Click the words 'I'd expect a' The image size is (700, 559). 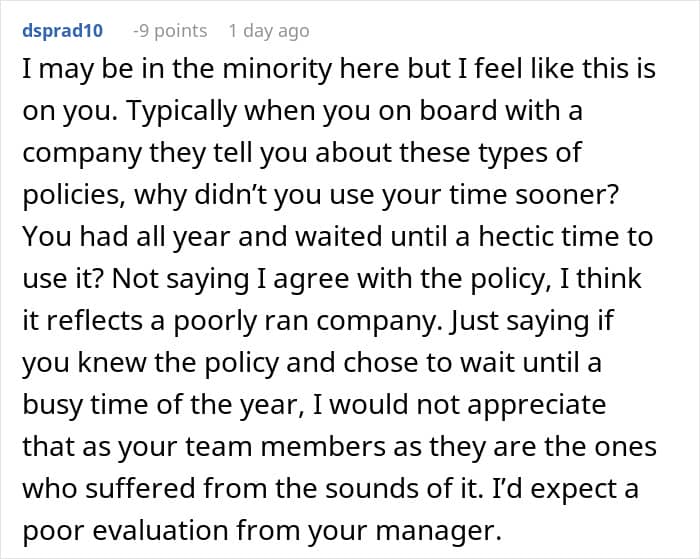click(x=565, y=488)
